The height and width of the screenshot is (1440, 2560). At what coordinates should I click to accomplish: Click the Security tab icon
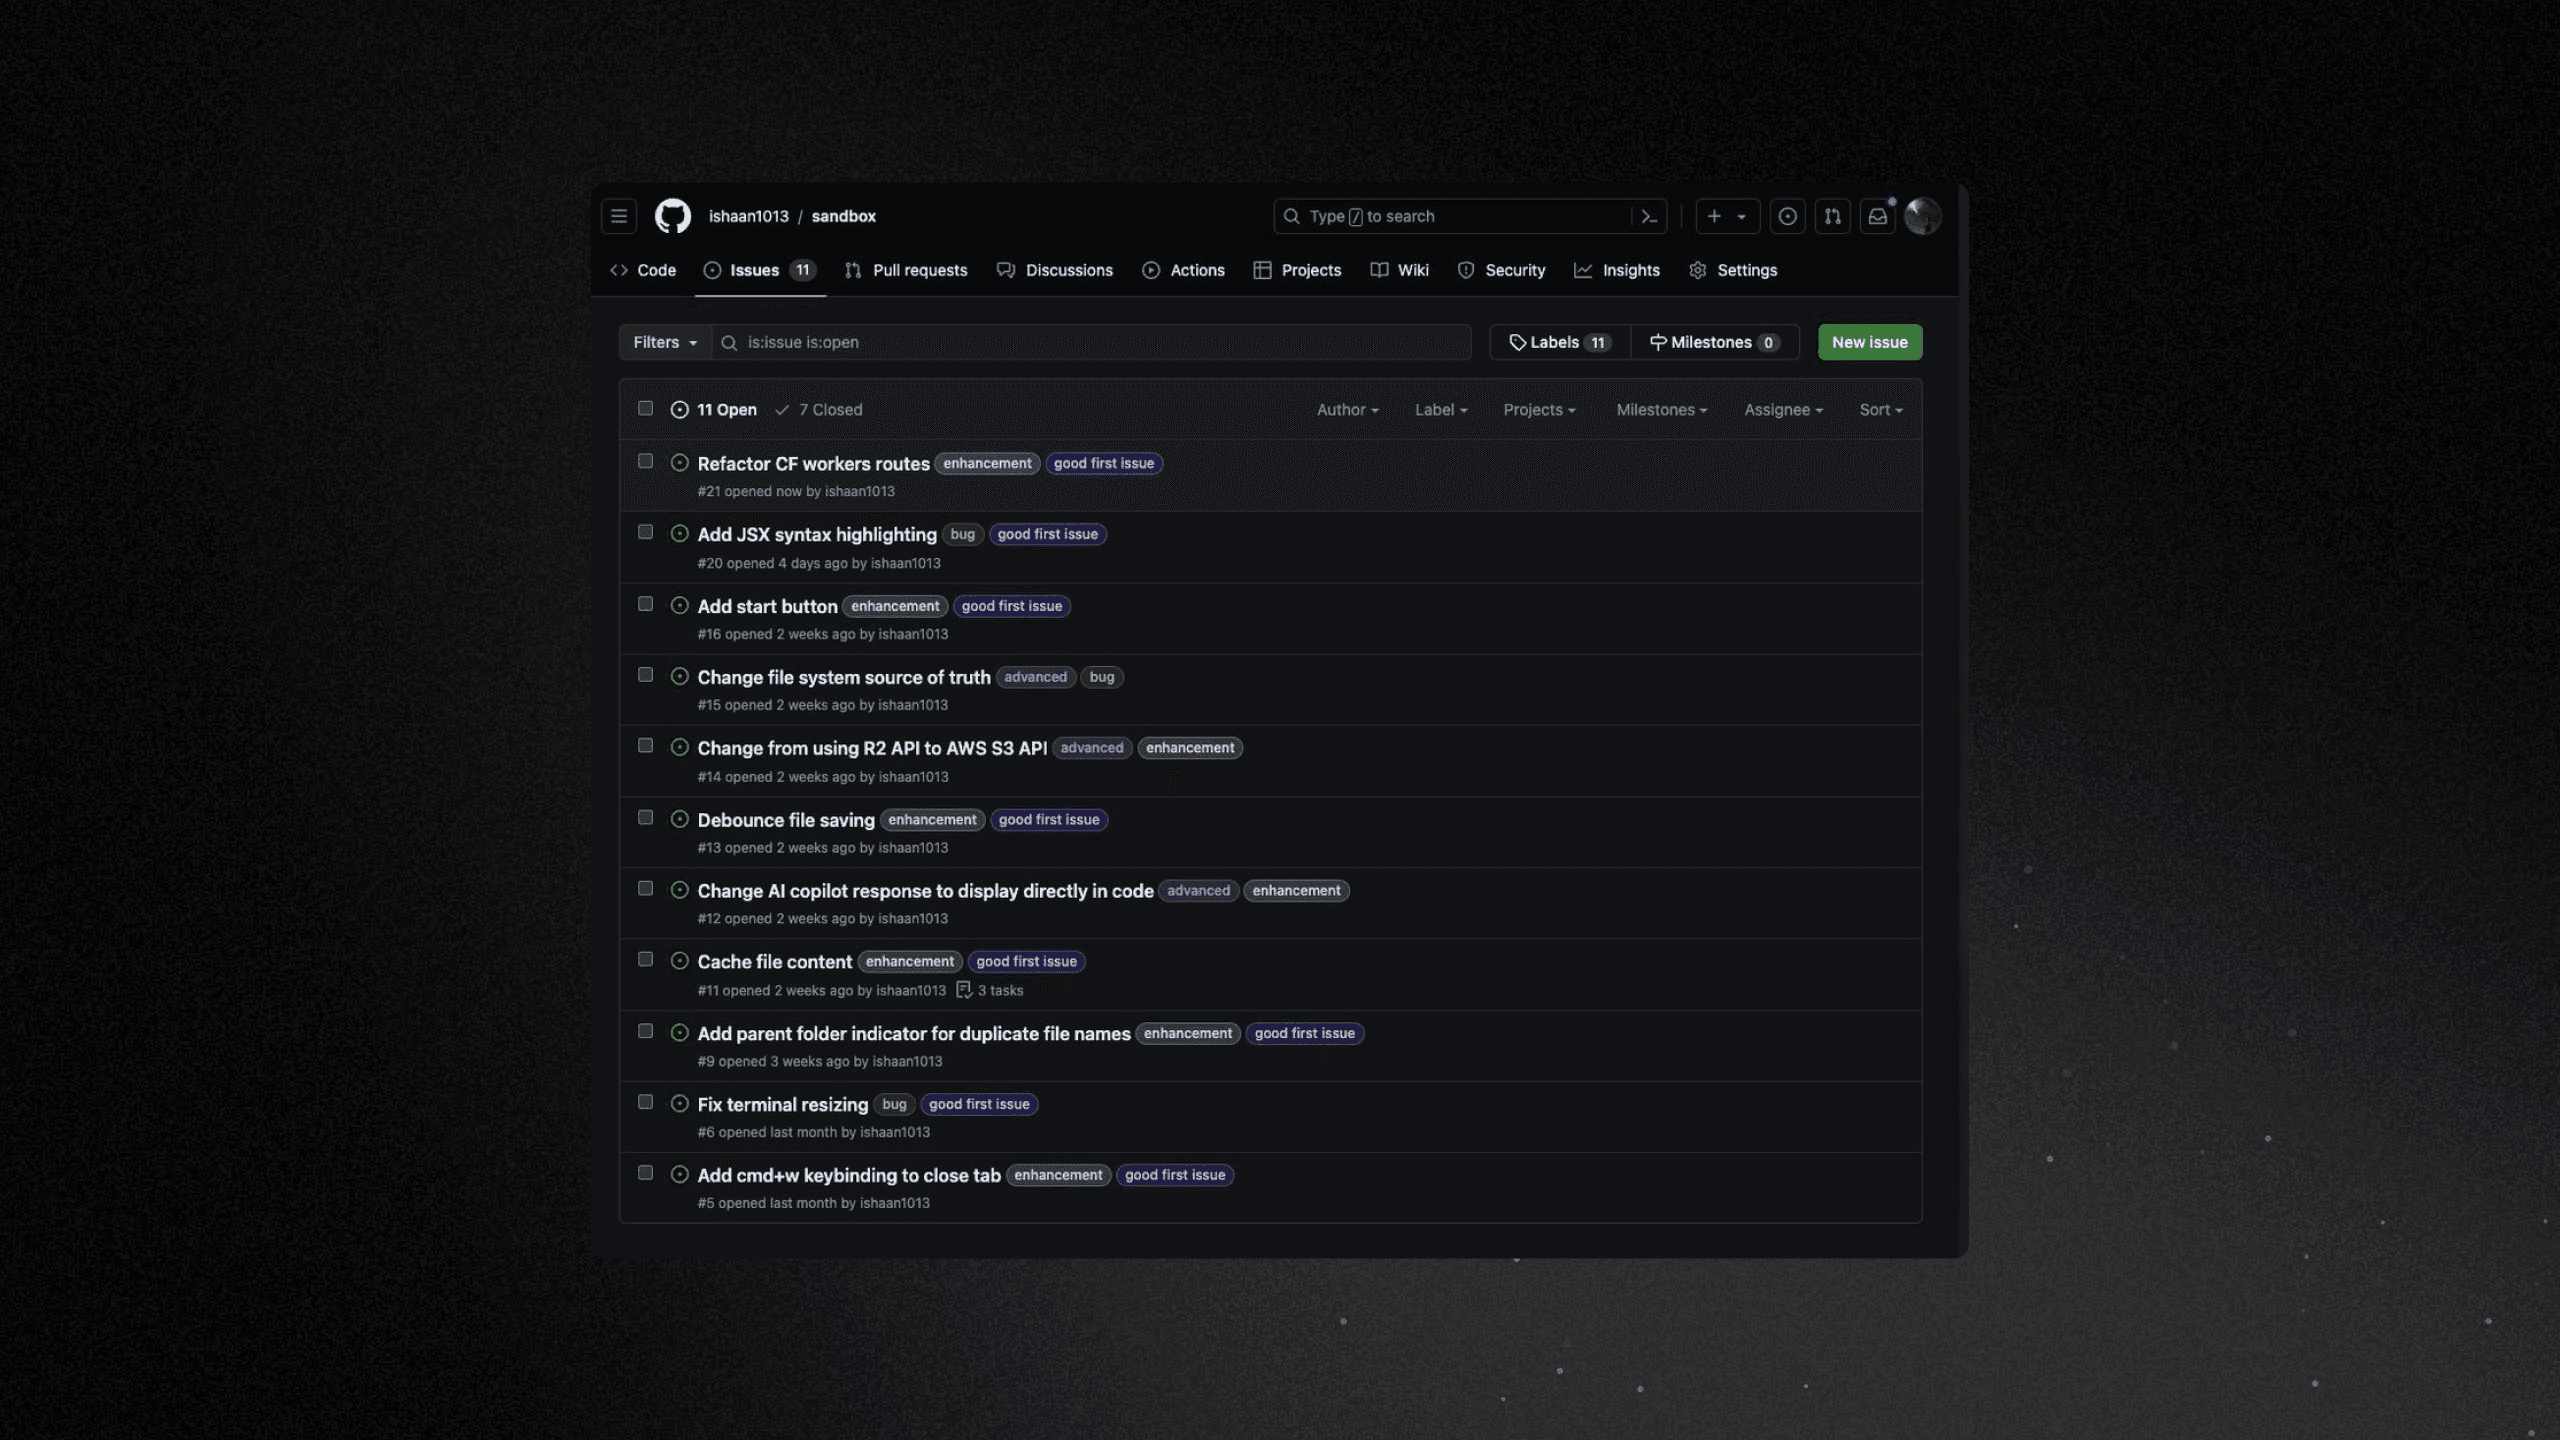pyautogui.click(x=1465, y=271)
